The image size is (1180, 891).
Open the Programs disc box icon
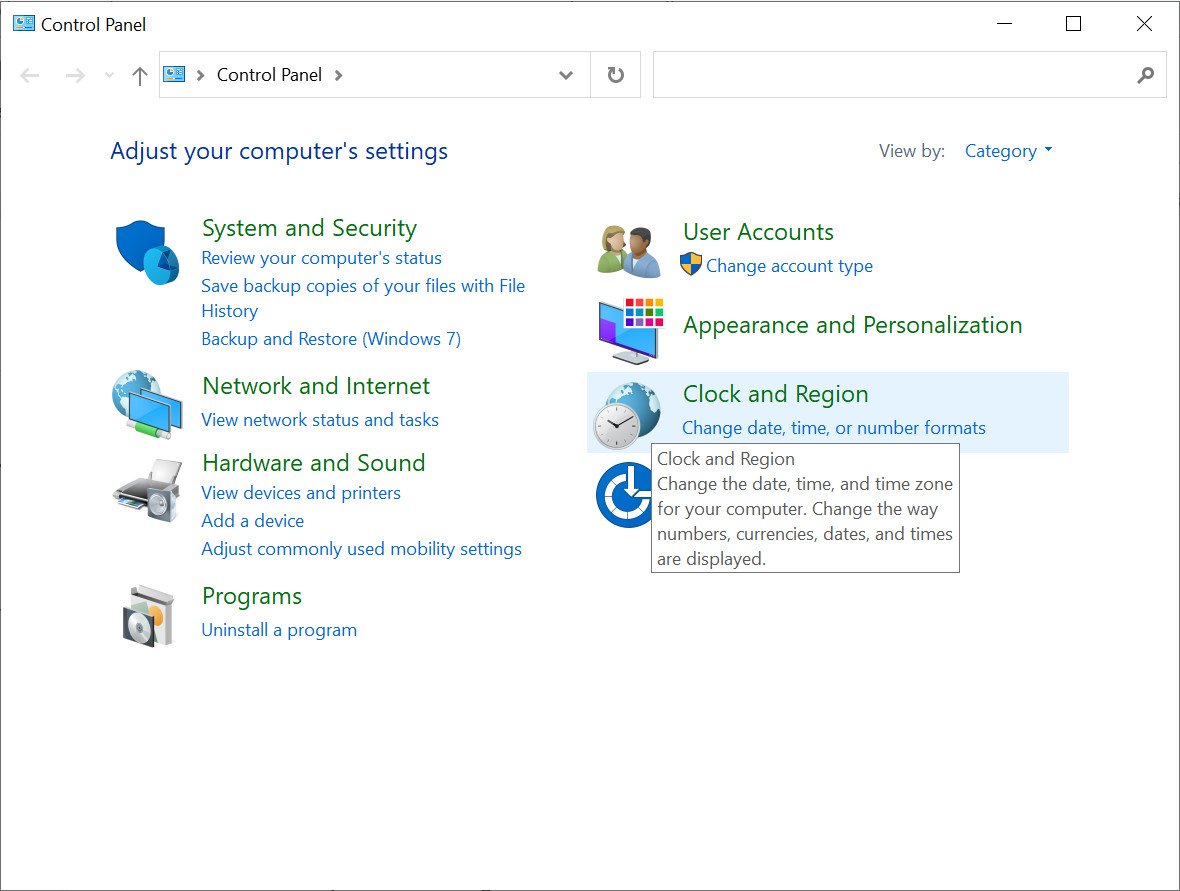point(146,614)
